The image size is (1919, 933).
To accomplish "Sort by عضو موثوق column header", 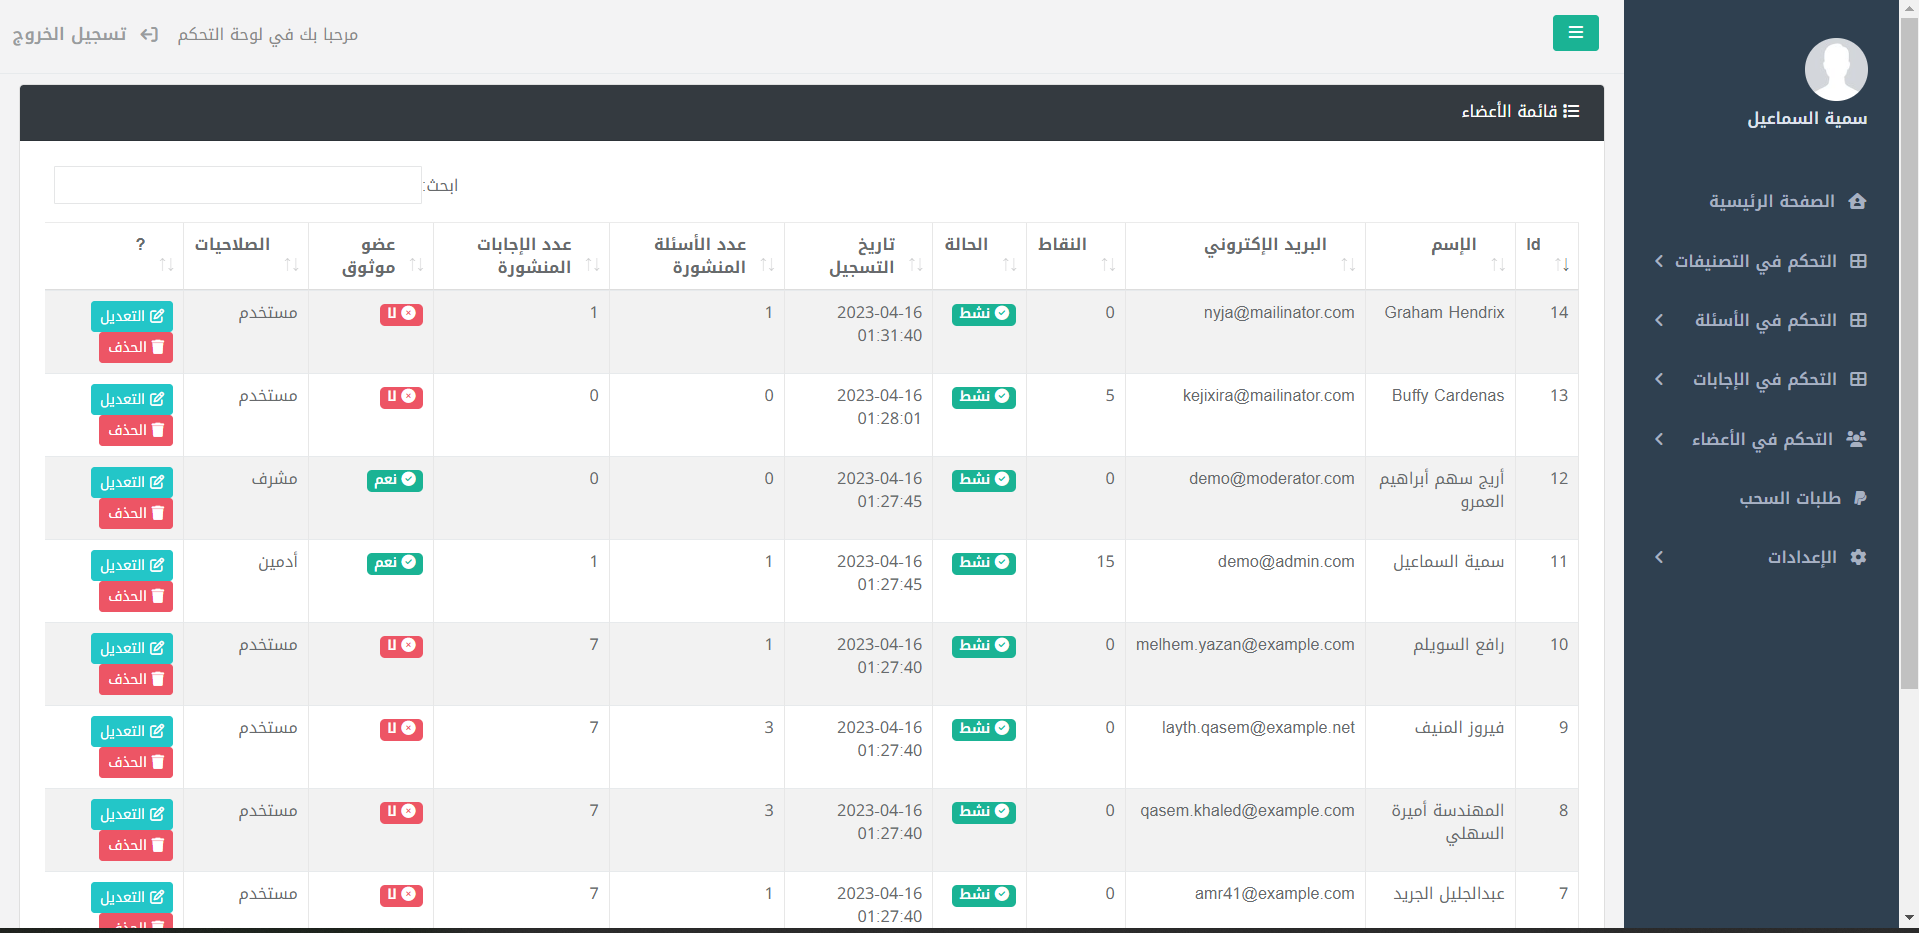I will 371,255.
